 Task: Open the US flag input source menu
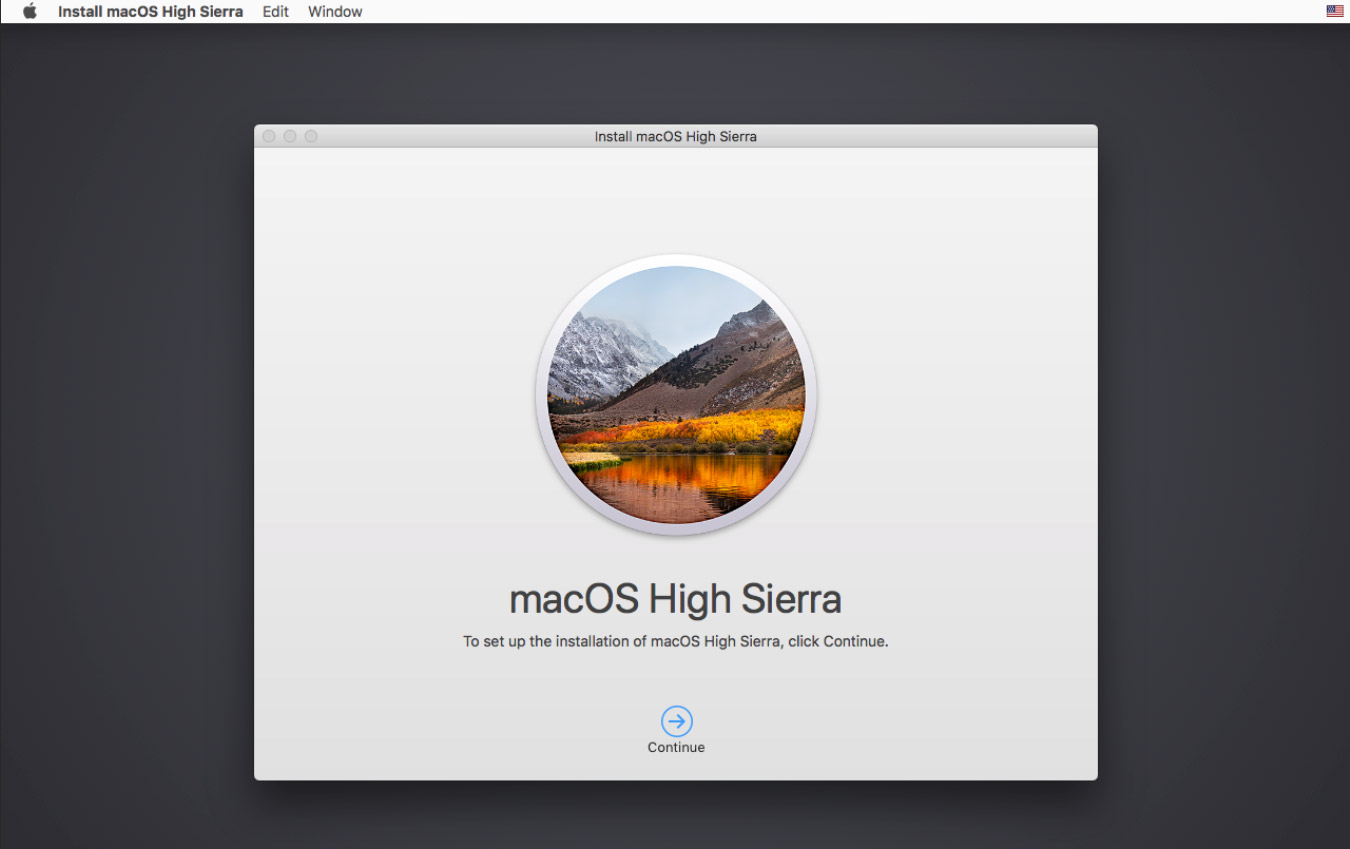[x=1335, y=11]
